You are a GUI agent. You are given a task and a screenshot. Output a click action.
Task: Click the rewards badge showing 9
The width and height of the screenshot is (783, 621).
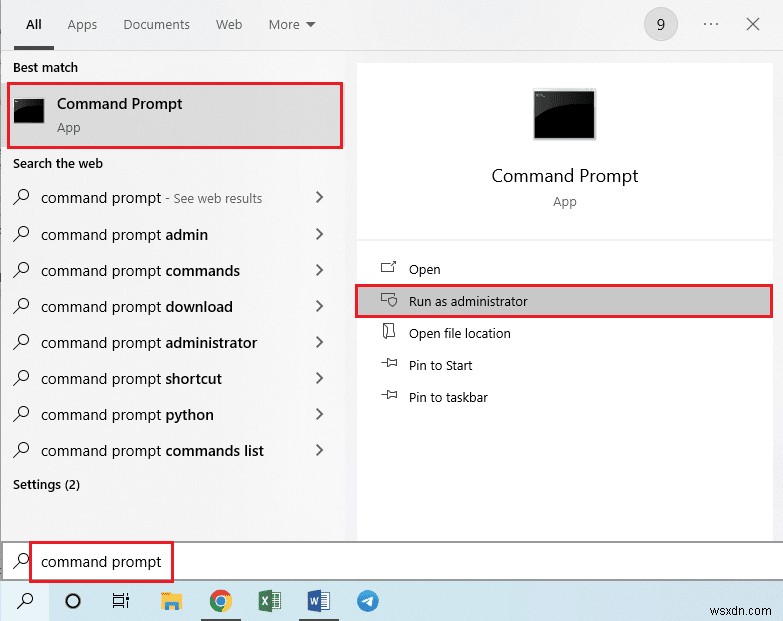[660, 24]
